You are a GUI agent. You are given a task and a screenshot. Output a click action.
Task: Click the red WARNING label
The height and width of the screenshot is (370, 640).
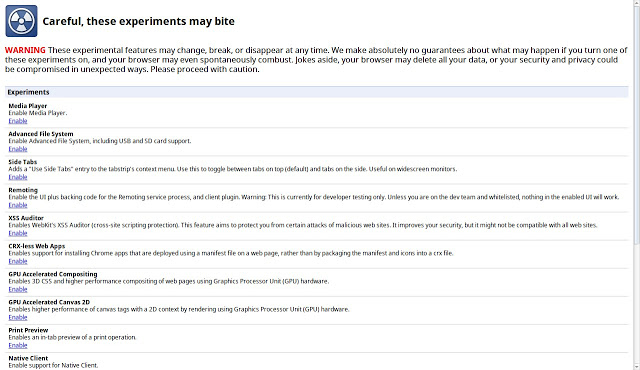[25, 50]
